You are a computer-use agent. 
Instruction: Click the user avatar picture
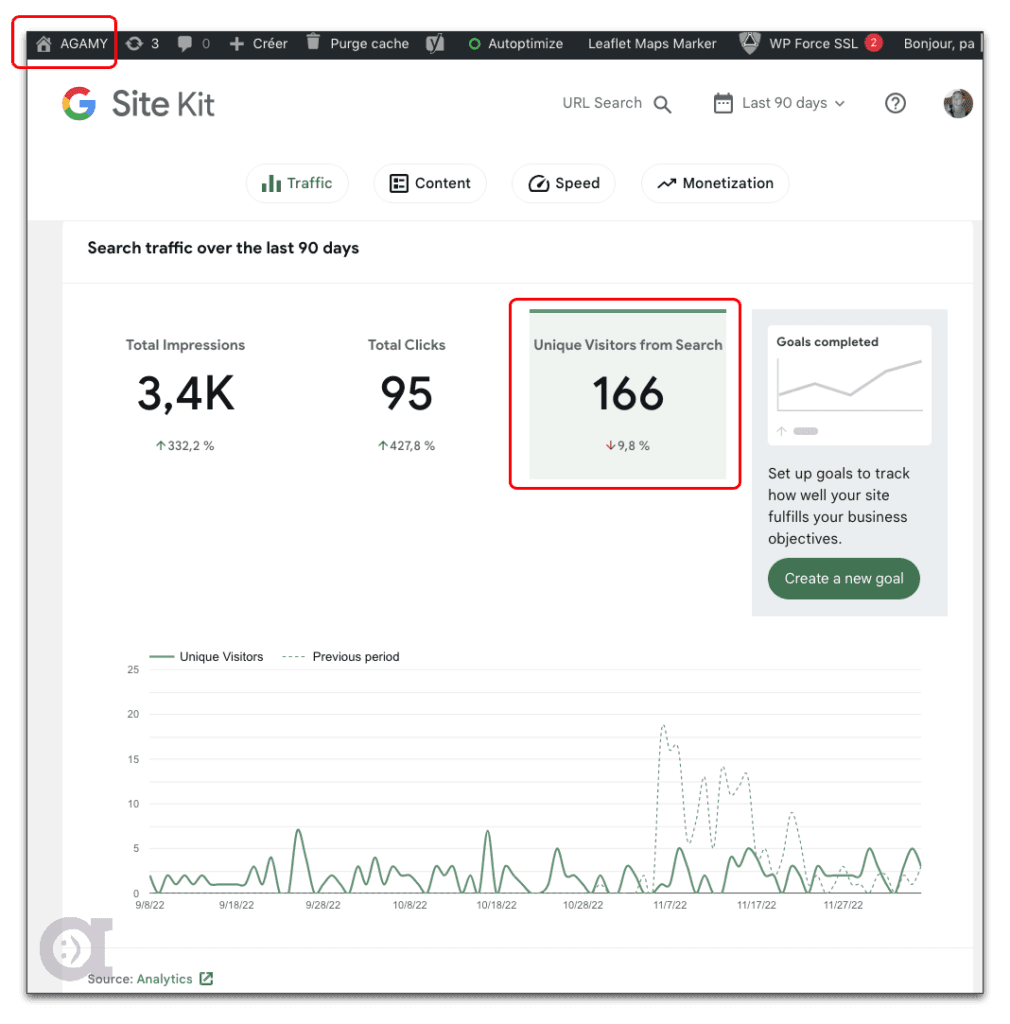point(957,103)
